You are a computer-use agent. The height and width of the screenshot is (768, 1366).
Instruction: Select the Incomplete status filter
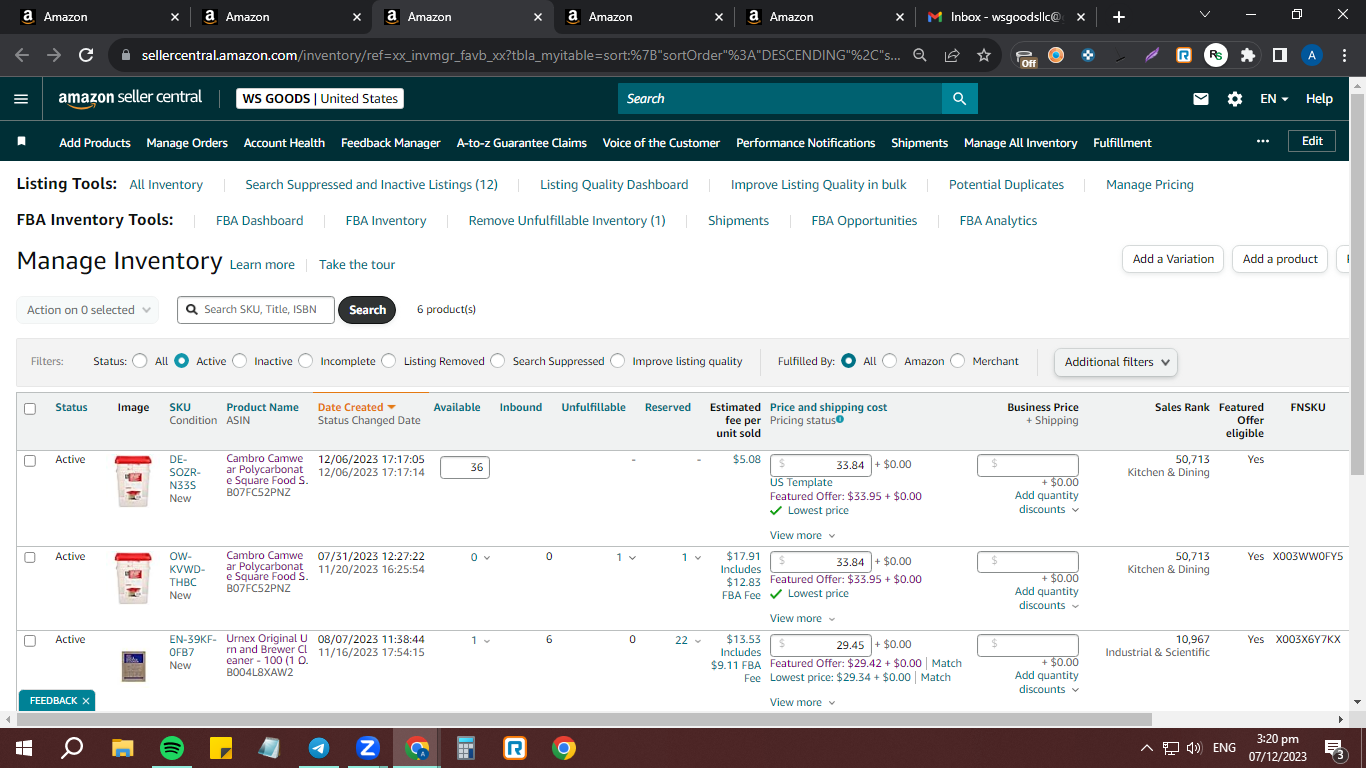click(x=306, y=361)
